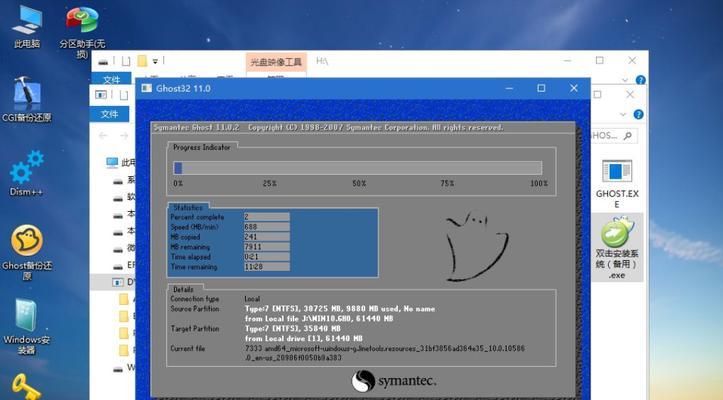The width and height of the screenshot is (723, 400).
Task: Expand ribbon chevron in front Explorer window
Action: [x=623, y=114]
